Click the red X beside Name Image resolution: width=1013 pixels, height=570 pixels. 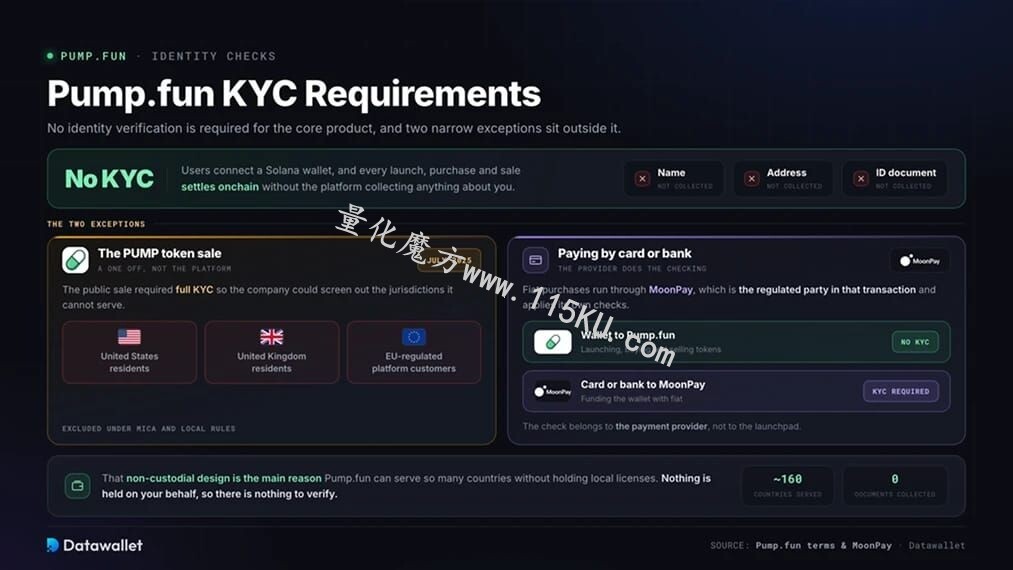click(x=642, y=179)
